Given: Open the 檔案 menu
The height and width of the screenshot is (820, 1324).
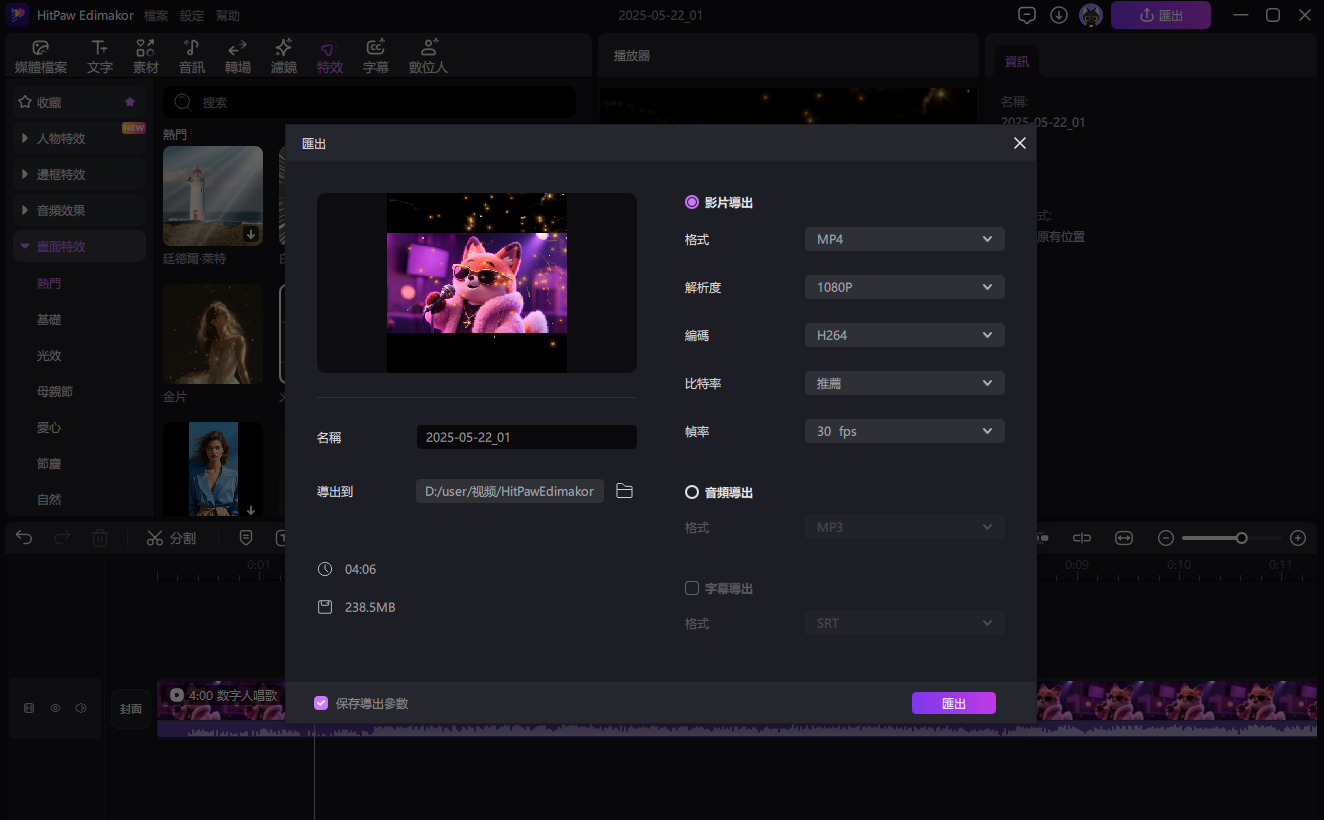Looking at the screenshot, I should 156,16.
